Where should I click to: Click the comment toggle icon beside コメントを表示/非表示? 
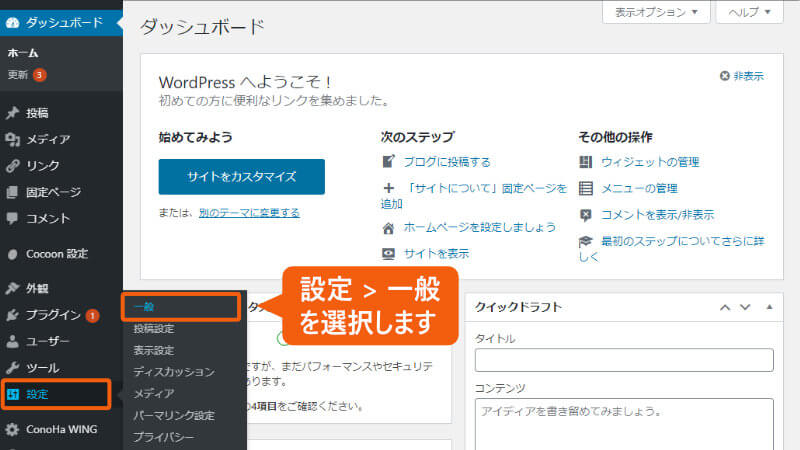point(586,215)
